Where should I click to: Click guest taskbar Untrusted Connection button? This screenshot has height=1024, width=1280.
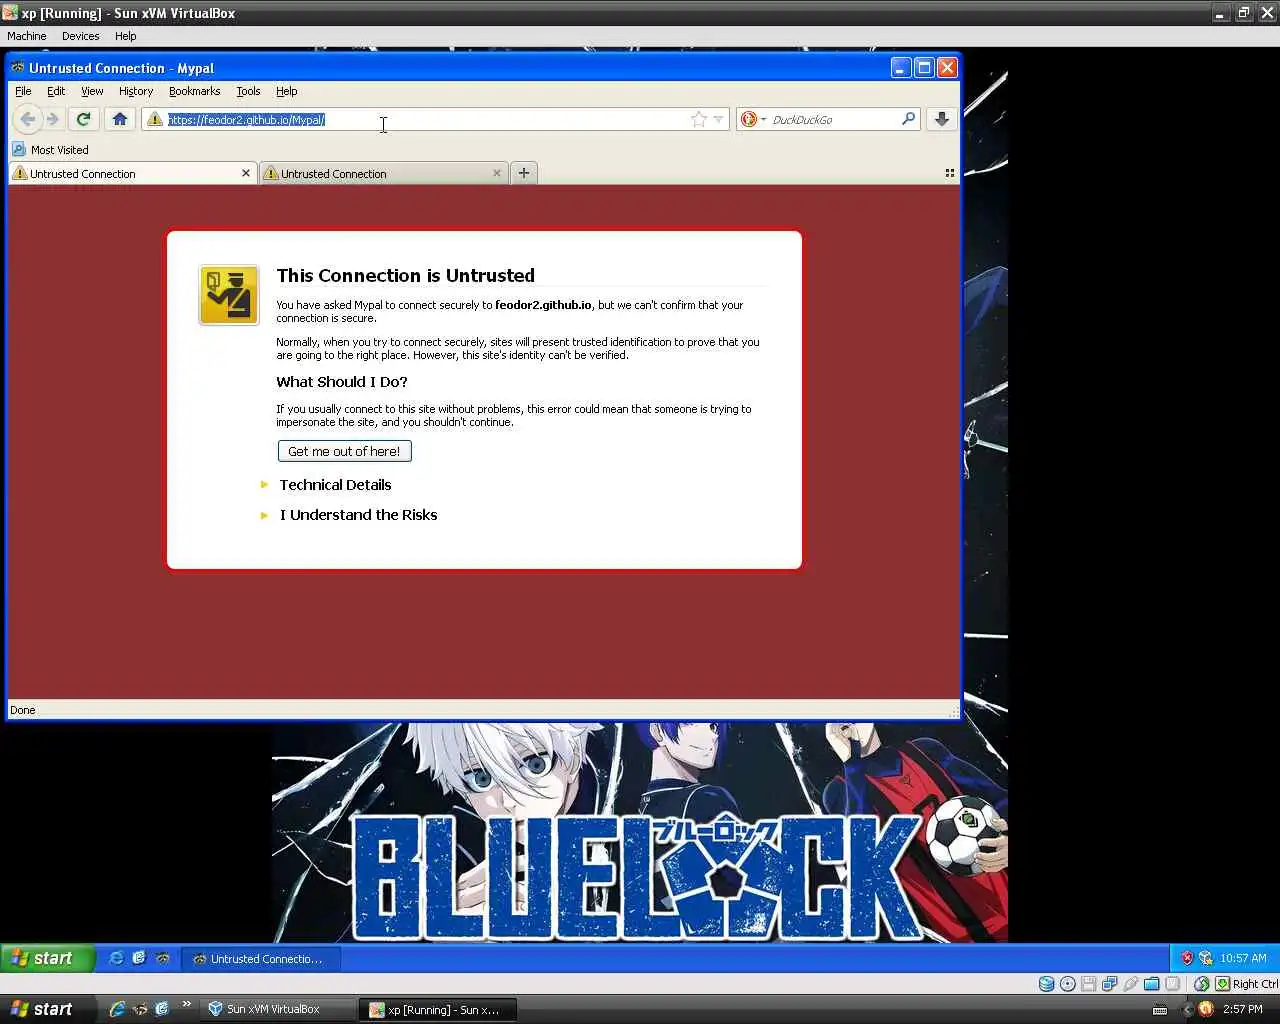[260, 958]
